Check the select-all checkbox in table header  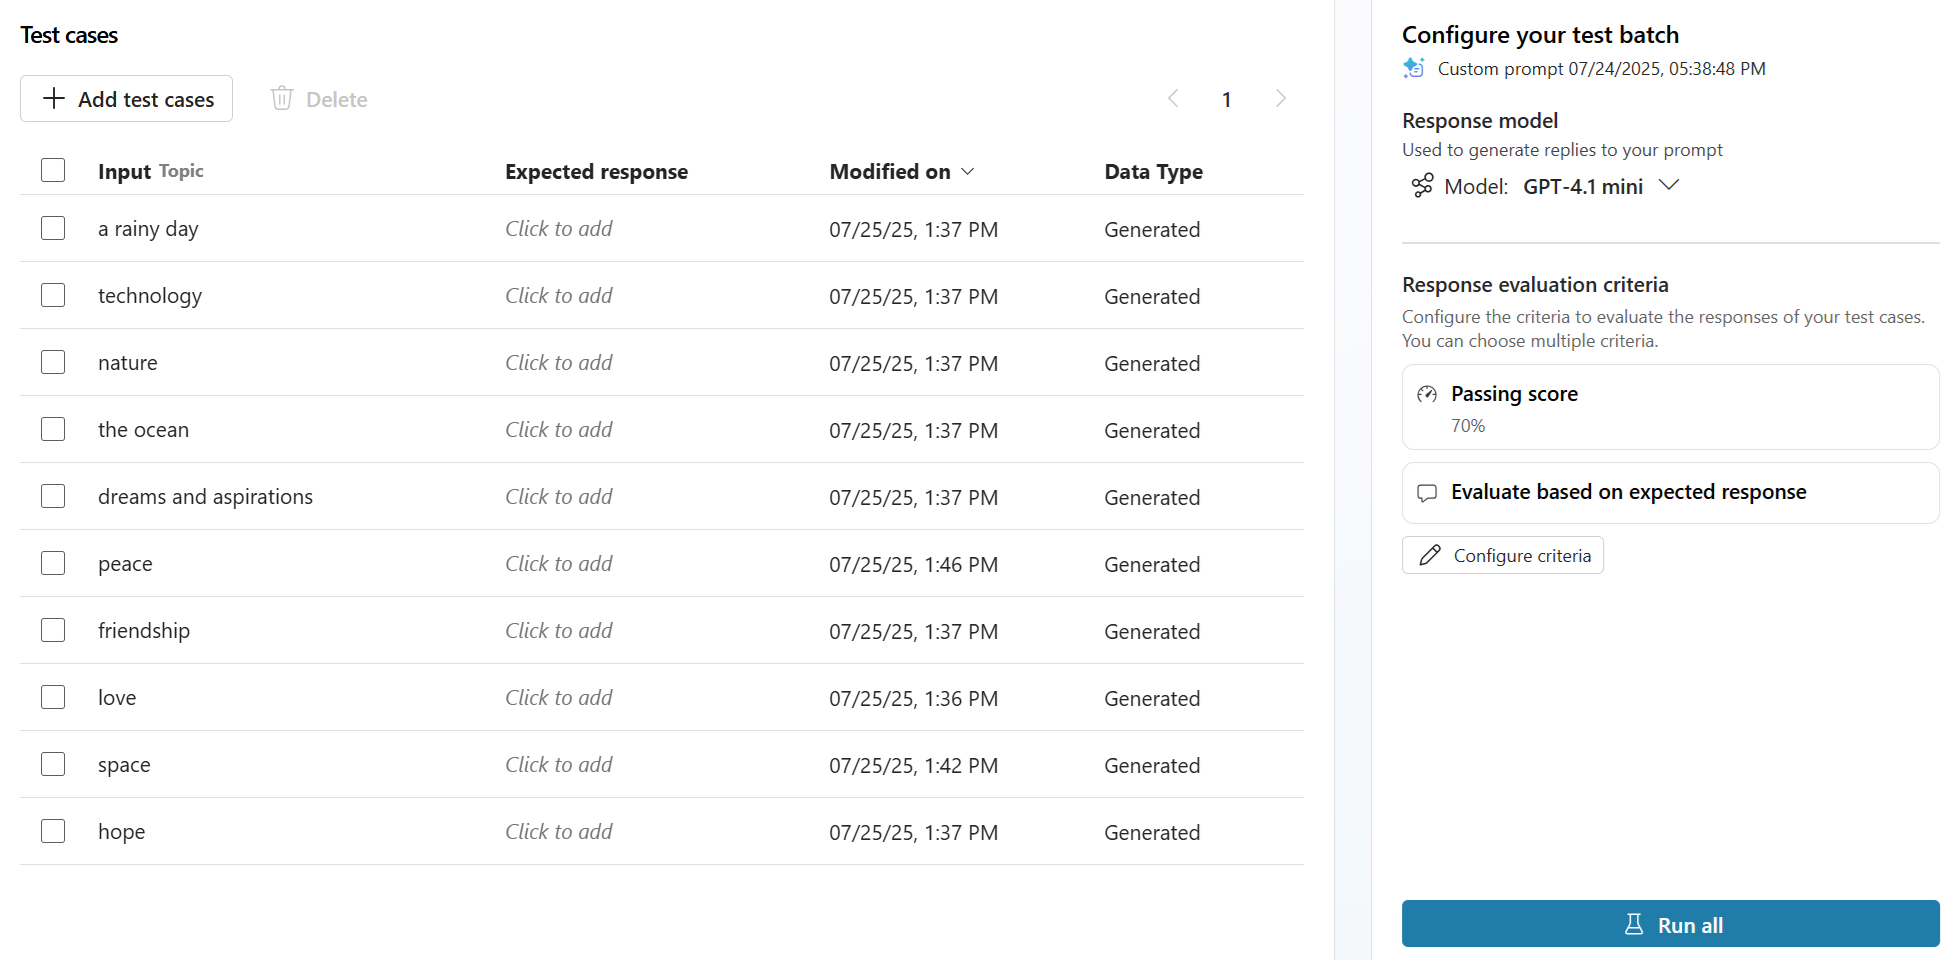click(52, 170)
